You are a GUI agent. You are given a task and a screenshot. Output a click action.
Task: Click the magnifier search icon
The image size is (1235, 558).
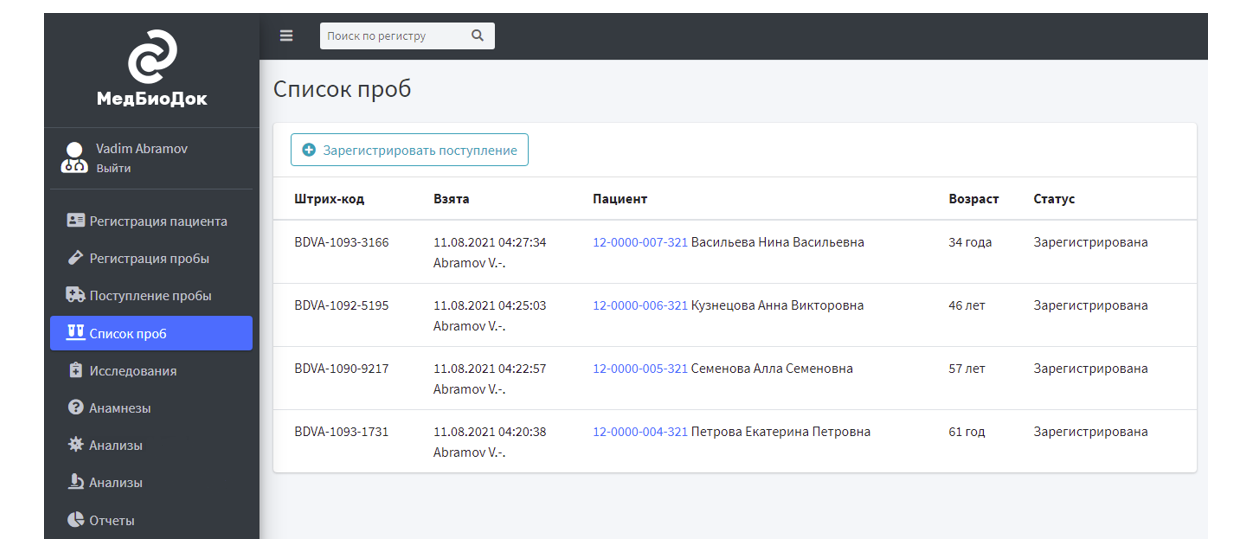coord(477,36)
